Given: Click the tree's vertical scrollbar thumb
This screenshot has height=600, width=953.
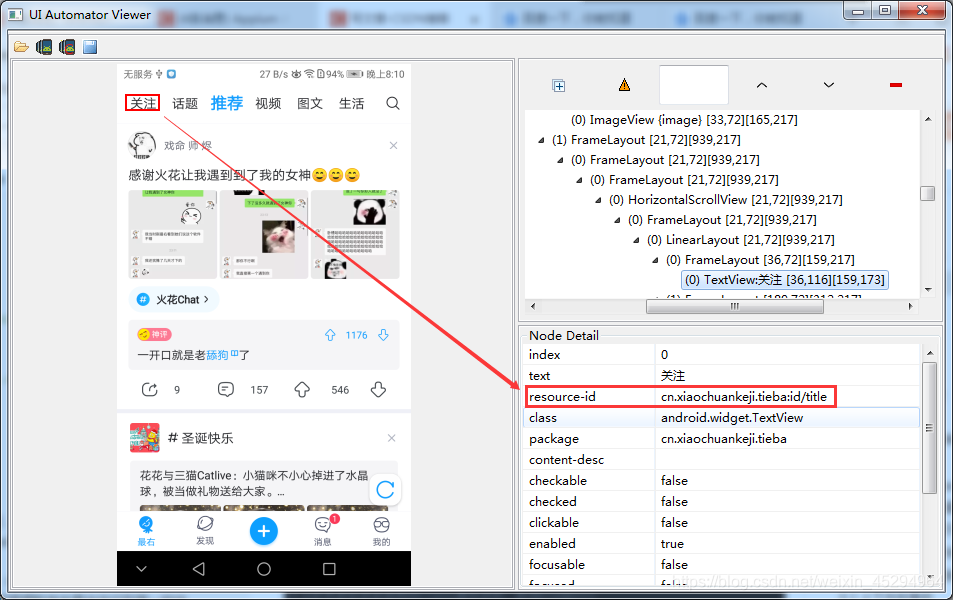Looking at the screenshot, I should (x=927, y=193).
